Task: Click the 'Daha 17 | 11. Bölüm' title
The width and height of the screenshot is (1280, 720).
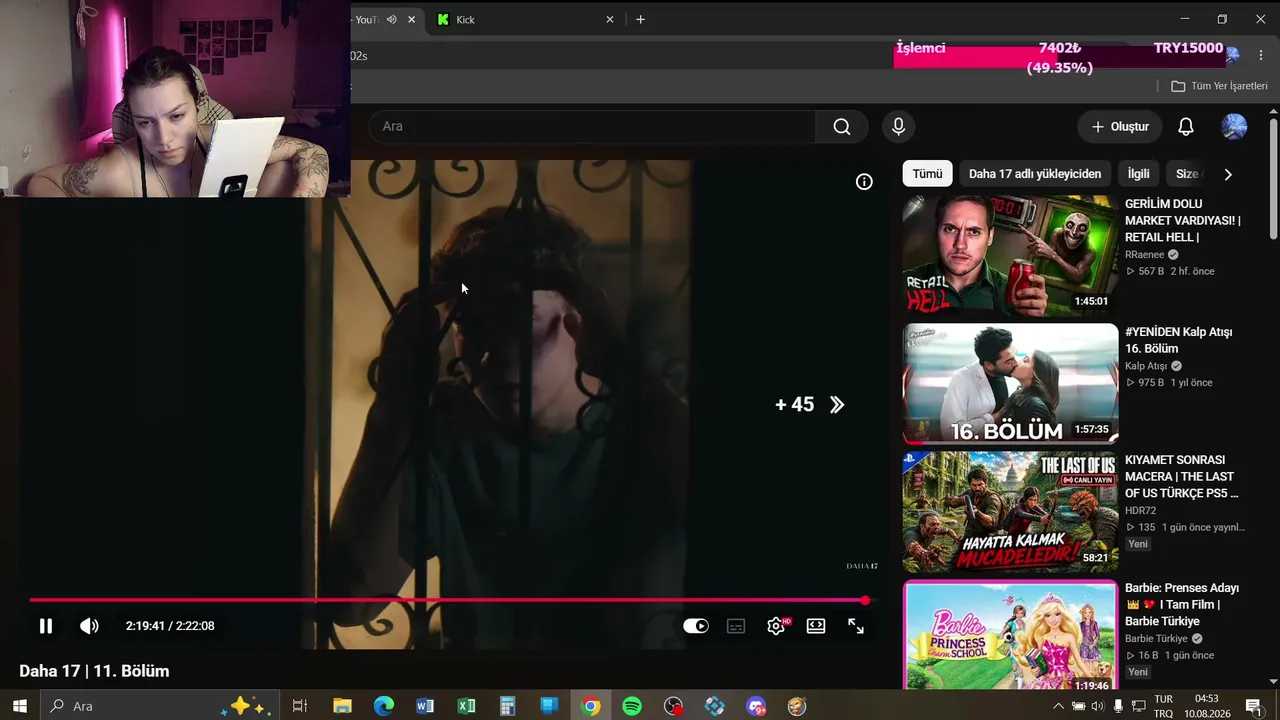Action: tap(94, 671)
